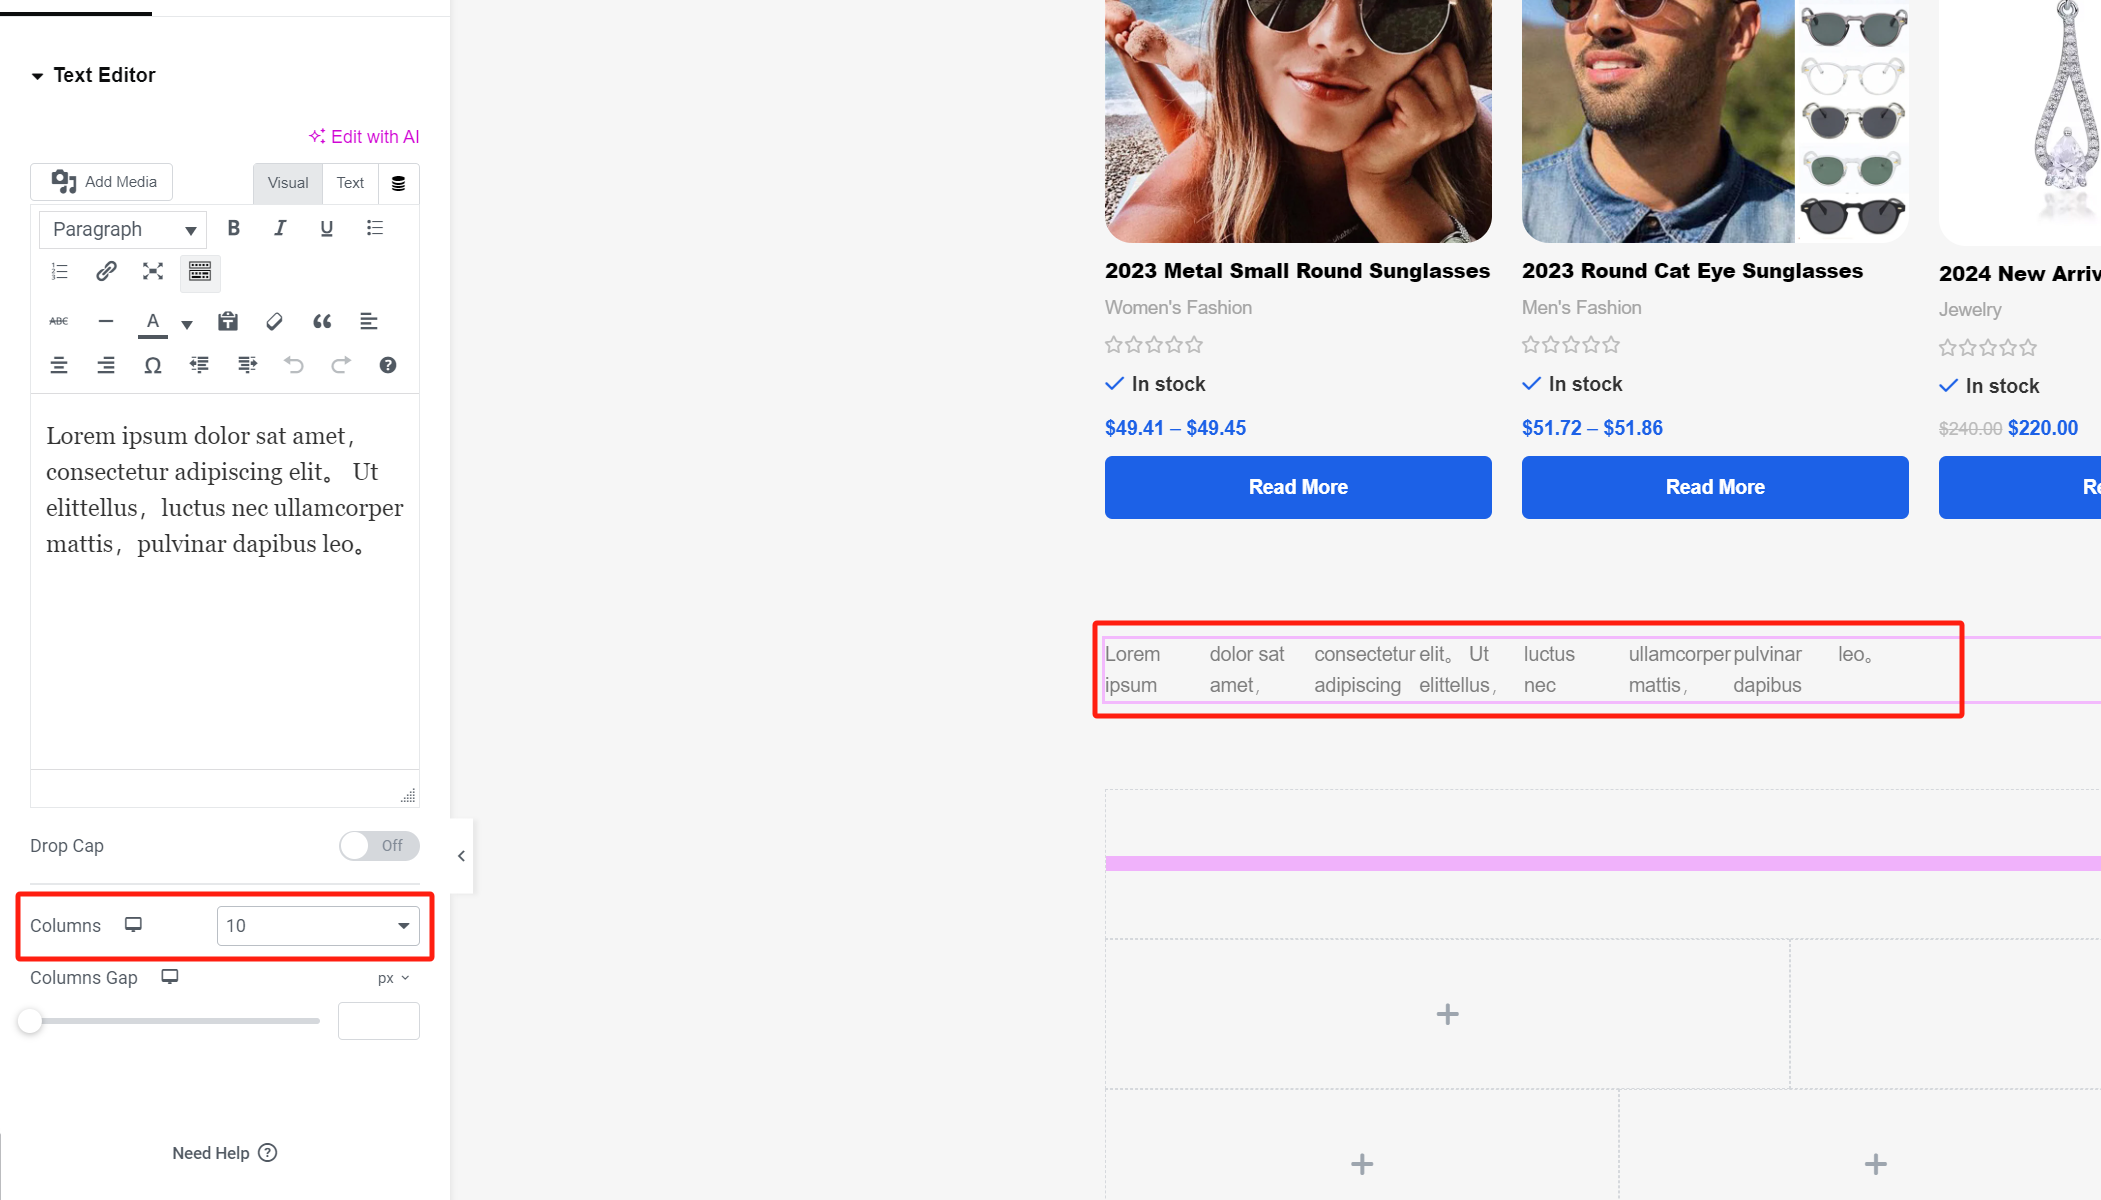2101x1200 pixels.
Task: Click the undo arrow icon
Action: [294, 365]
